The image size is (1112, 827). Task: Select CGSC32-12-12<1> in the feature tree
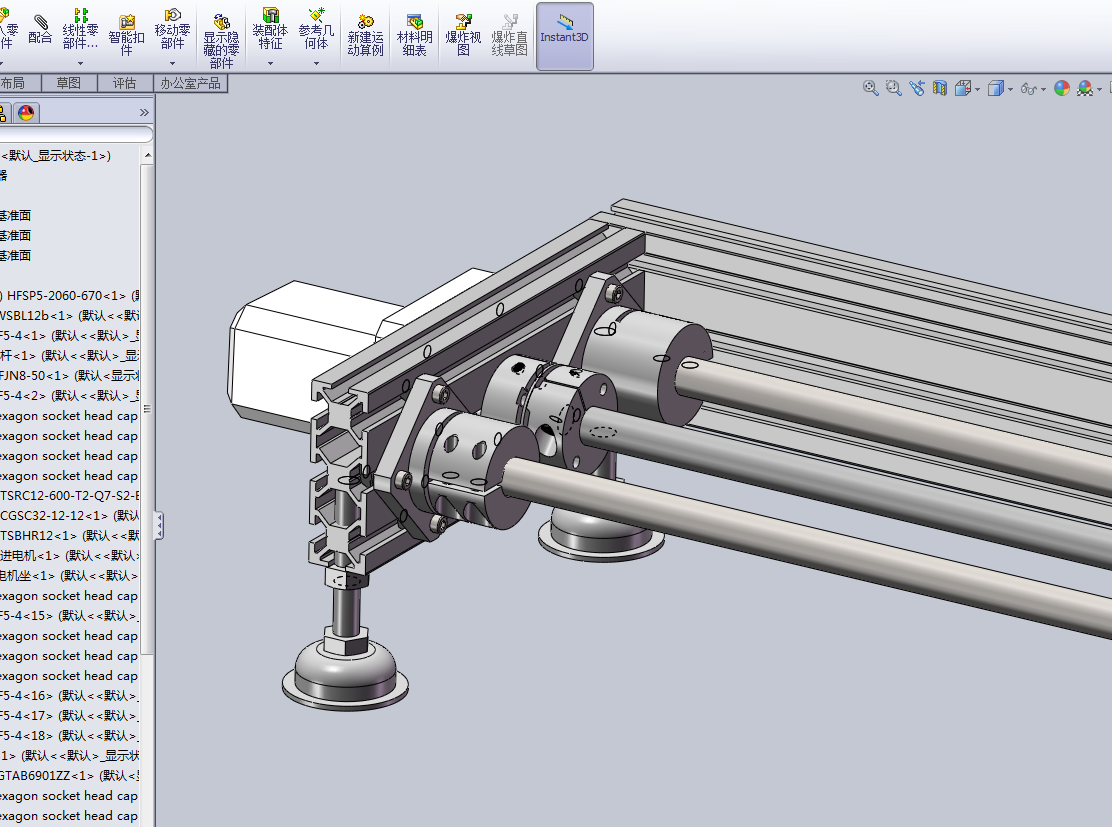70,516
